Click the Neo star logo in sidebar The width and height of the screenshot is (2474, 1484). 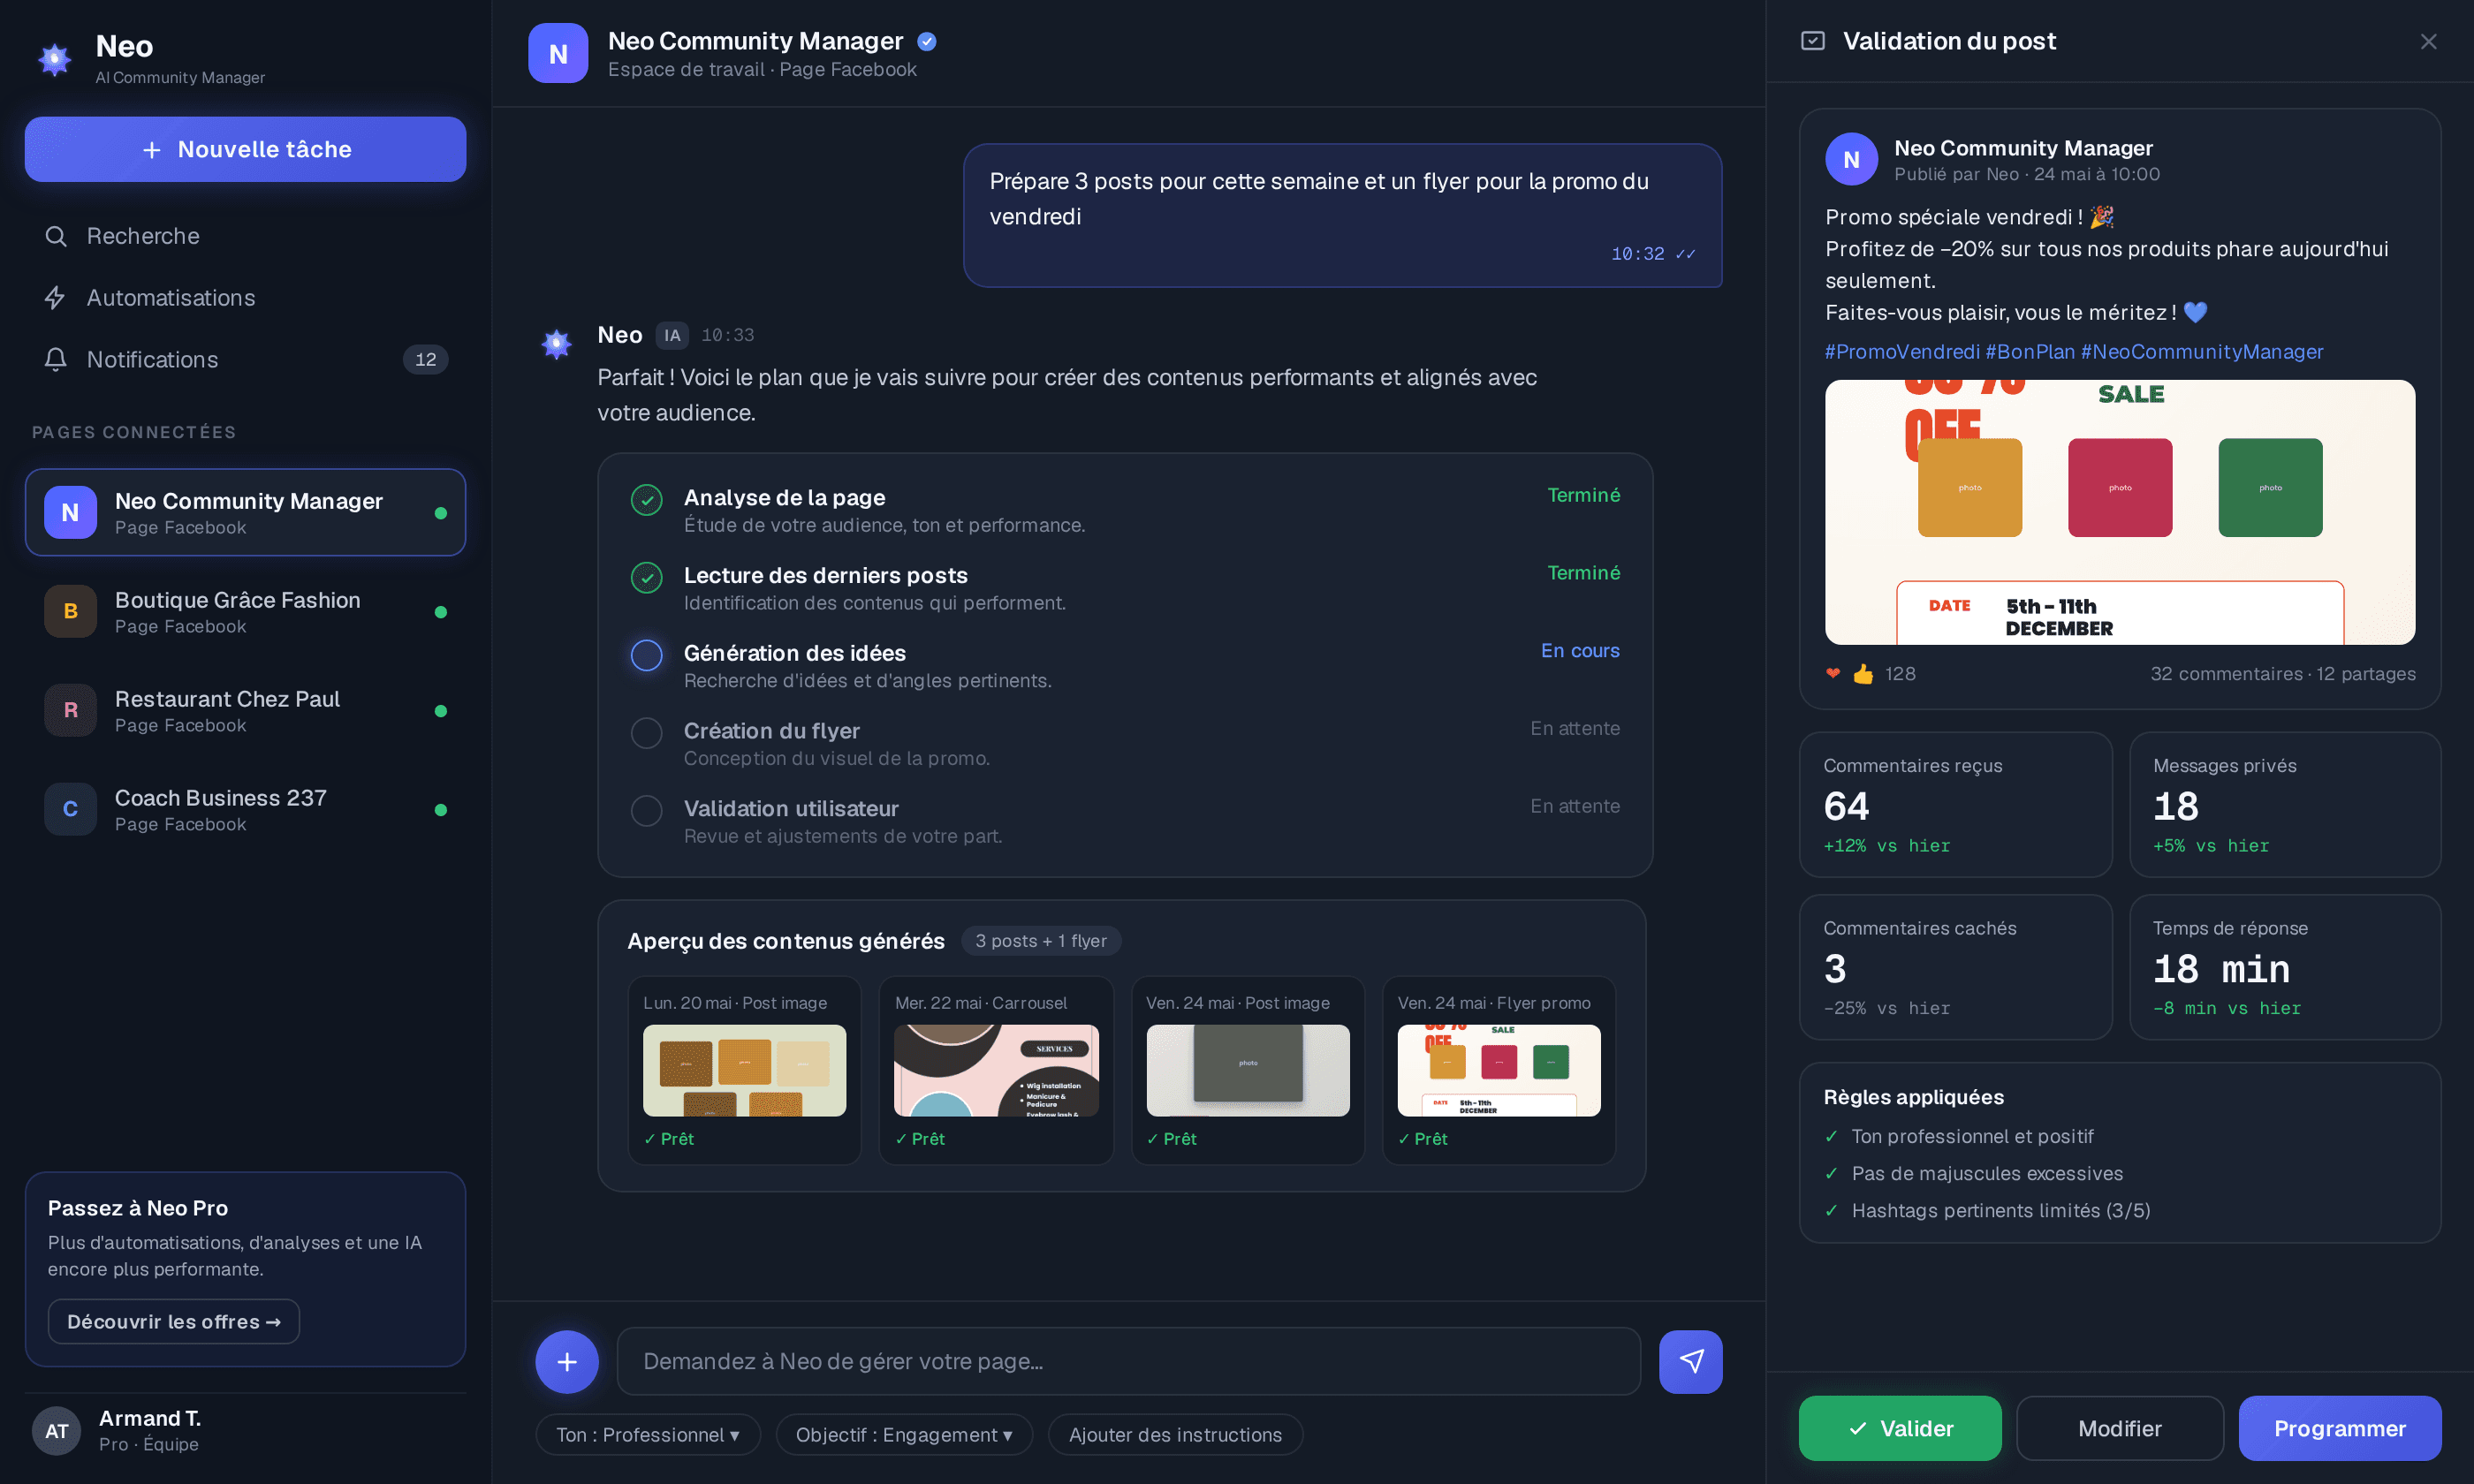(x=55, y=59)
